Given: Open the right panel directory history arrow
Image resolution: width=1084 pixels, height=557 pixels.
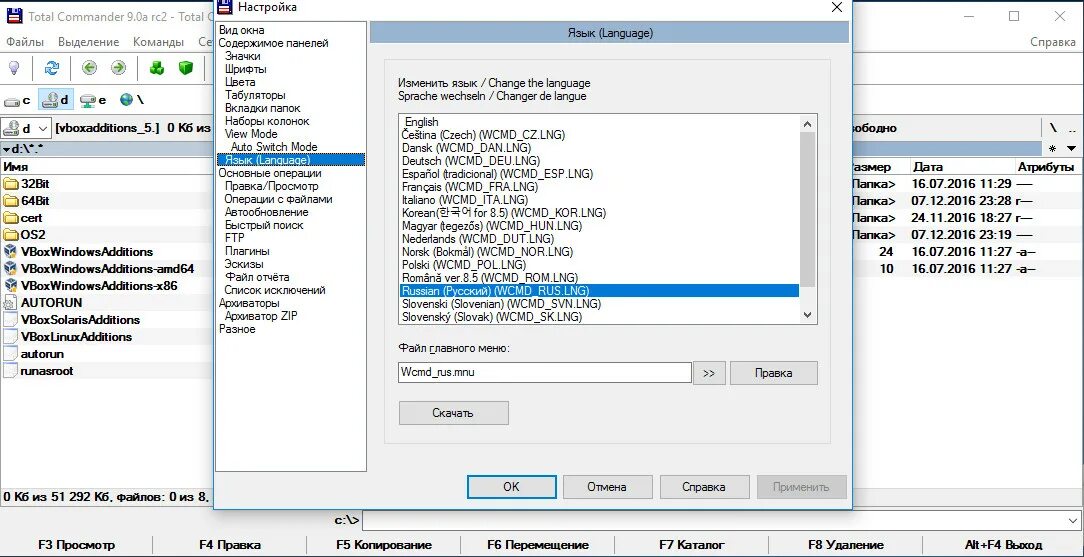Looking at the screenshot, I should [1071, 149].
